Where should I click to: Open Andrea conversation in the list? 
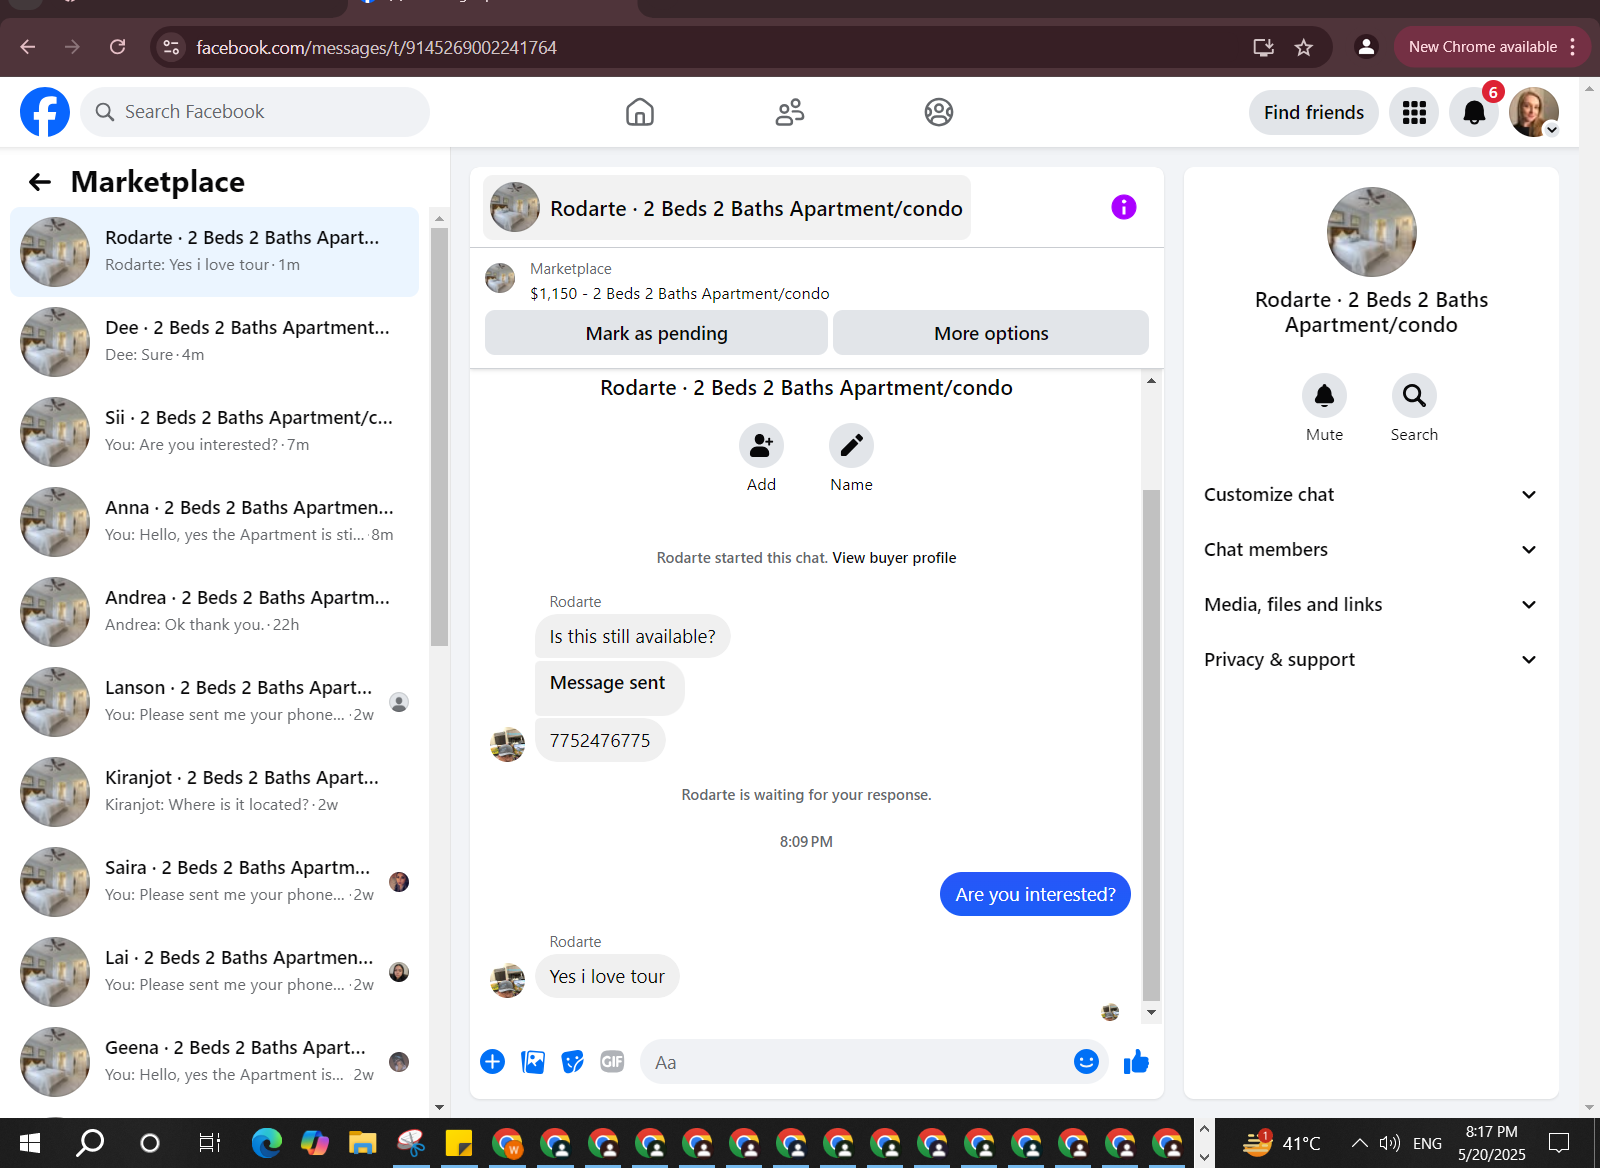(x=215, y=612)
